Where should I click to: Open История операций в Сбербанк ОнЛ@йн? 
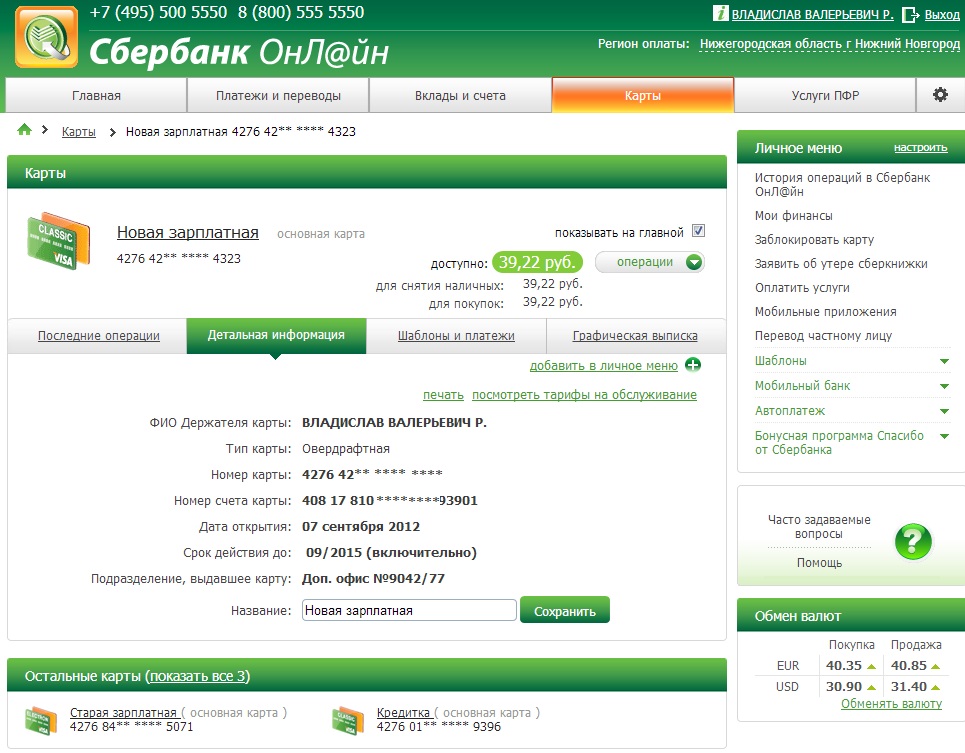842,185
